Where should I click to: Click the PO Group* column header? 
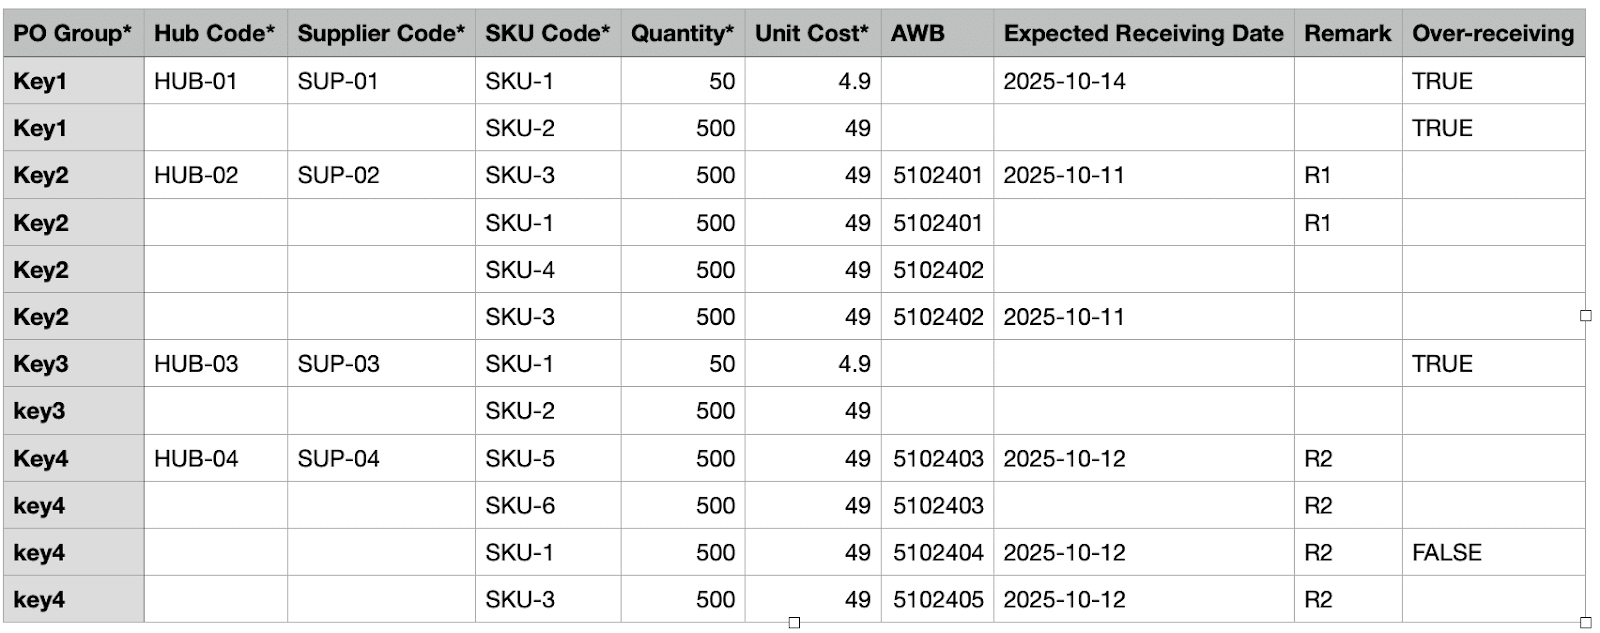72,33
